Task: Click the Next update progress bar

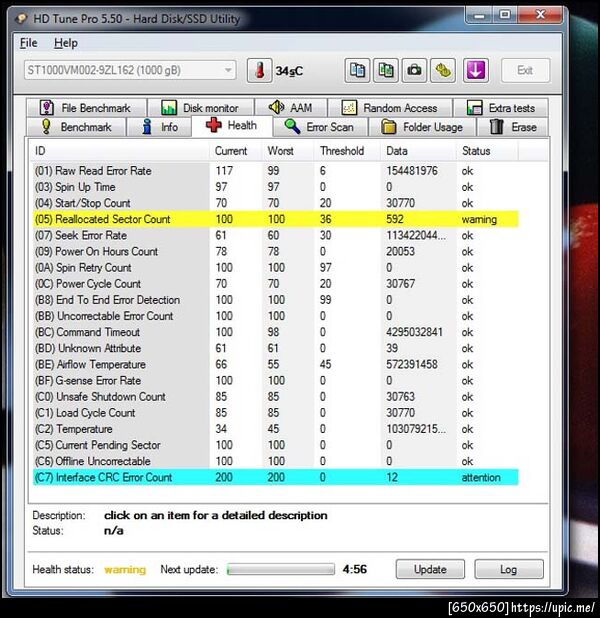Action: (281, 569)
